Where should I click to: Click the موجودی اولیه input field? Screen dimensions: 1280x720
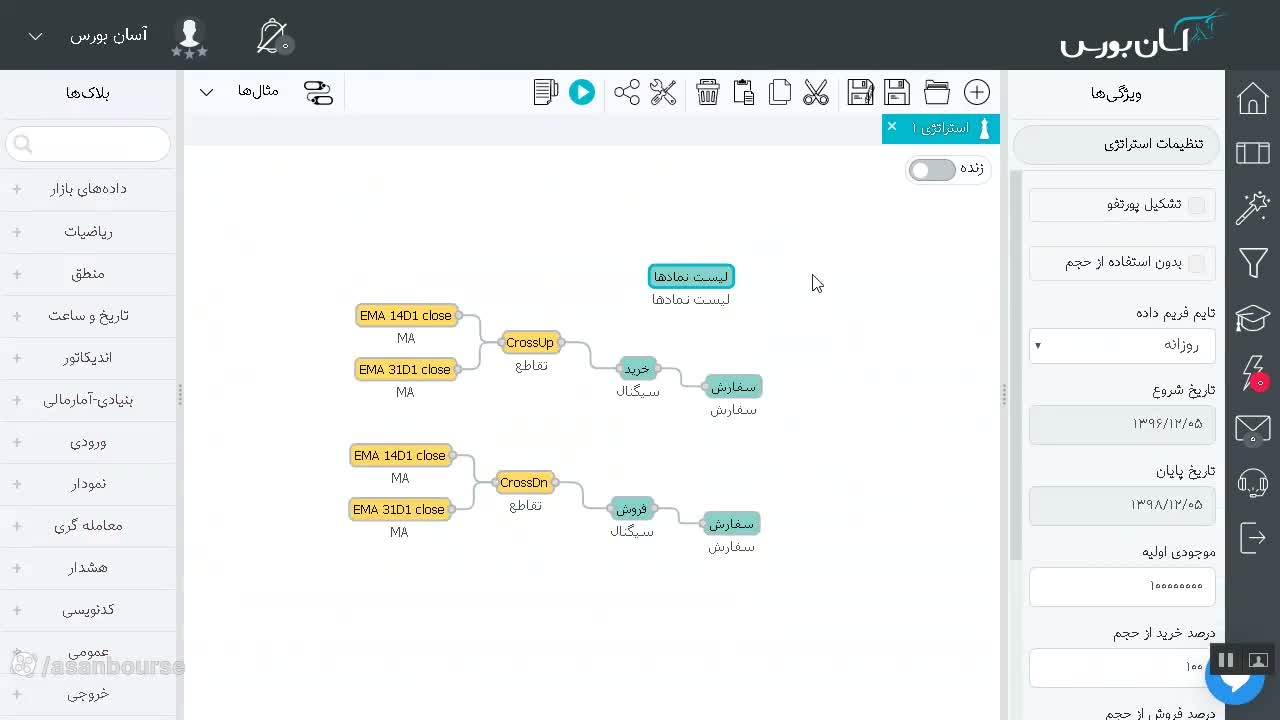[1122, 586]
